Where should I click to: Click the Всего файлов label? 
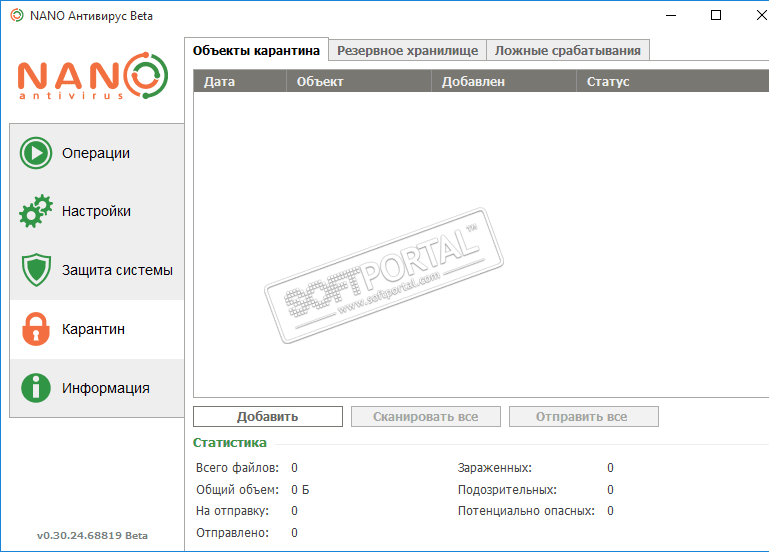tap(237, 468)
